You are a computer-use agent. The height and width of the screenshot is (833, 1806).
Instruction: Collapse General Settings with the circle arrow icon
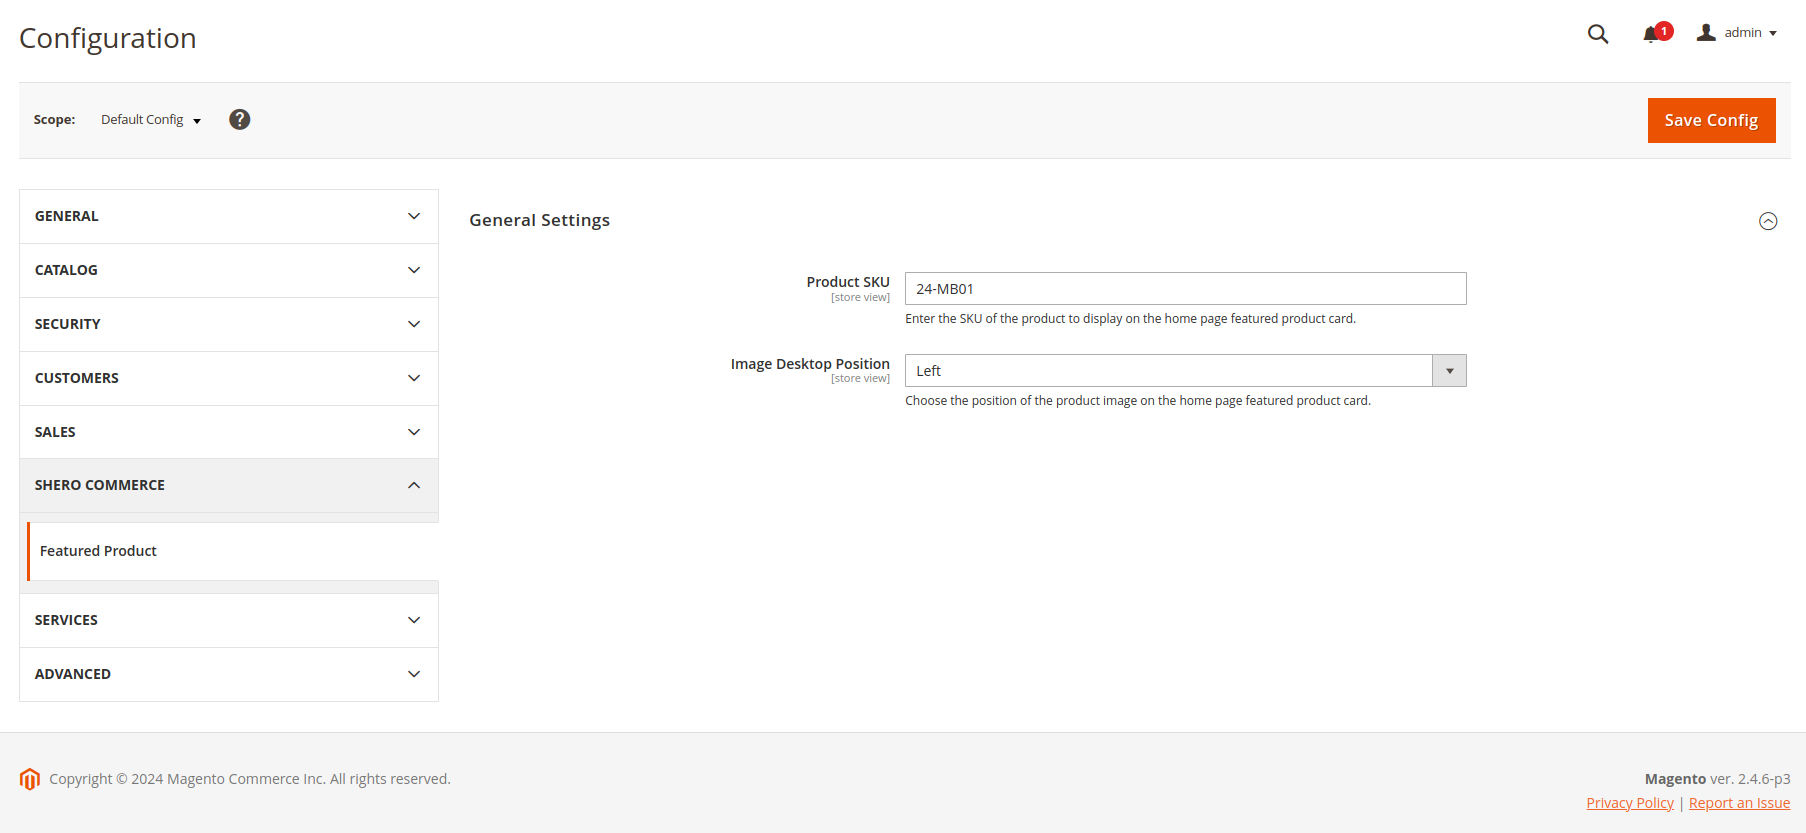pos(1768,221)
